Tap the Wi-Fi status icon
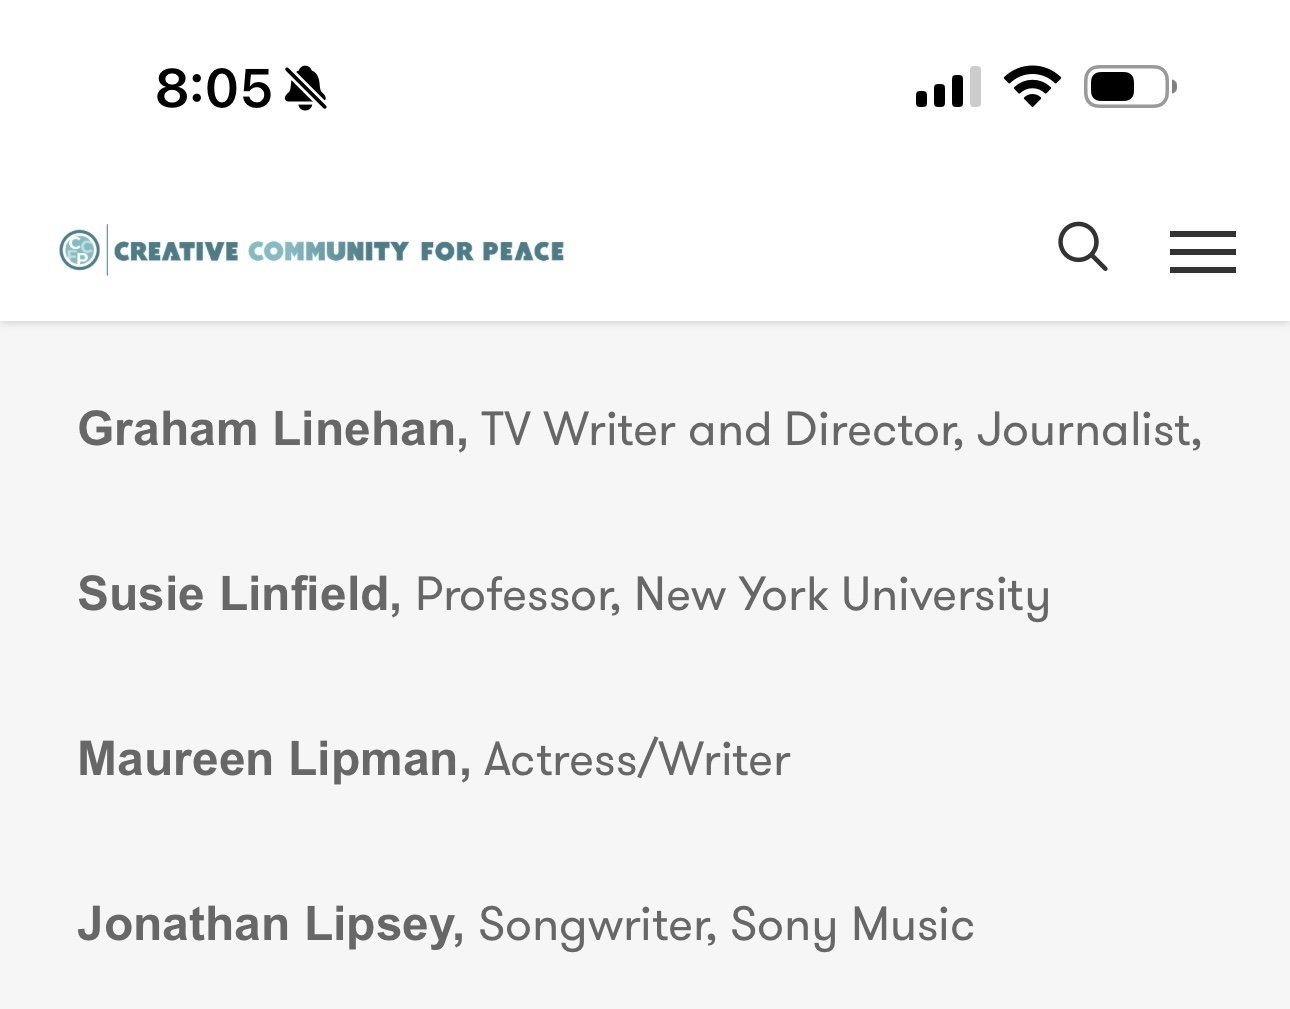Screen dimensions: 1290x1009 [x=1032, y=87]
